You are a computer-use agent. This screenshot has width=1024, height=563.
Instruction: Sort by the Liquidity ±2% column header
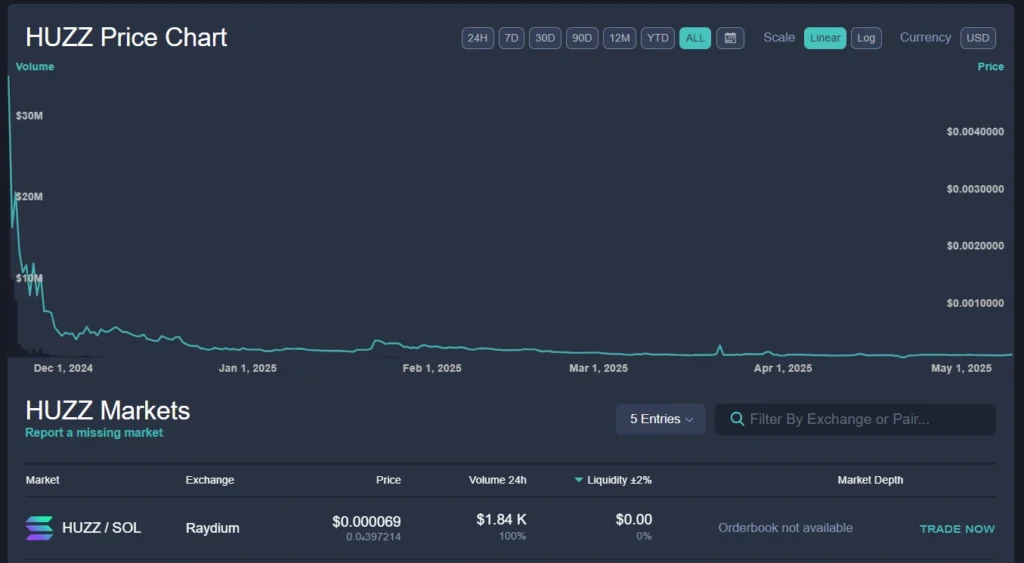[619, 480]
